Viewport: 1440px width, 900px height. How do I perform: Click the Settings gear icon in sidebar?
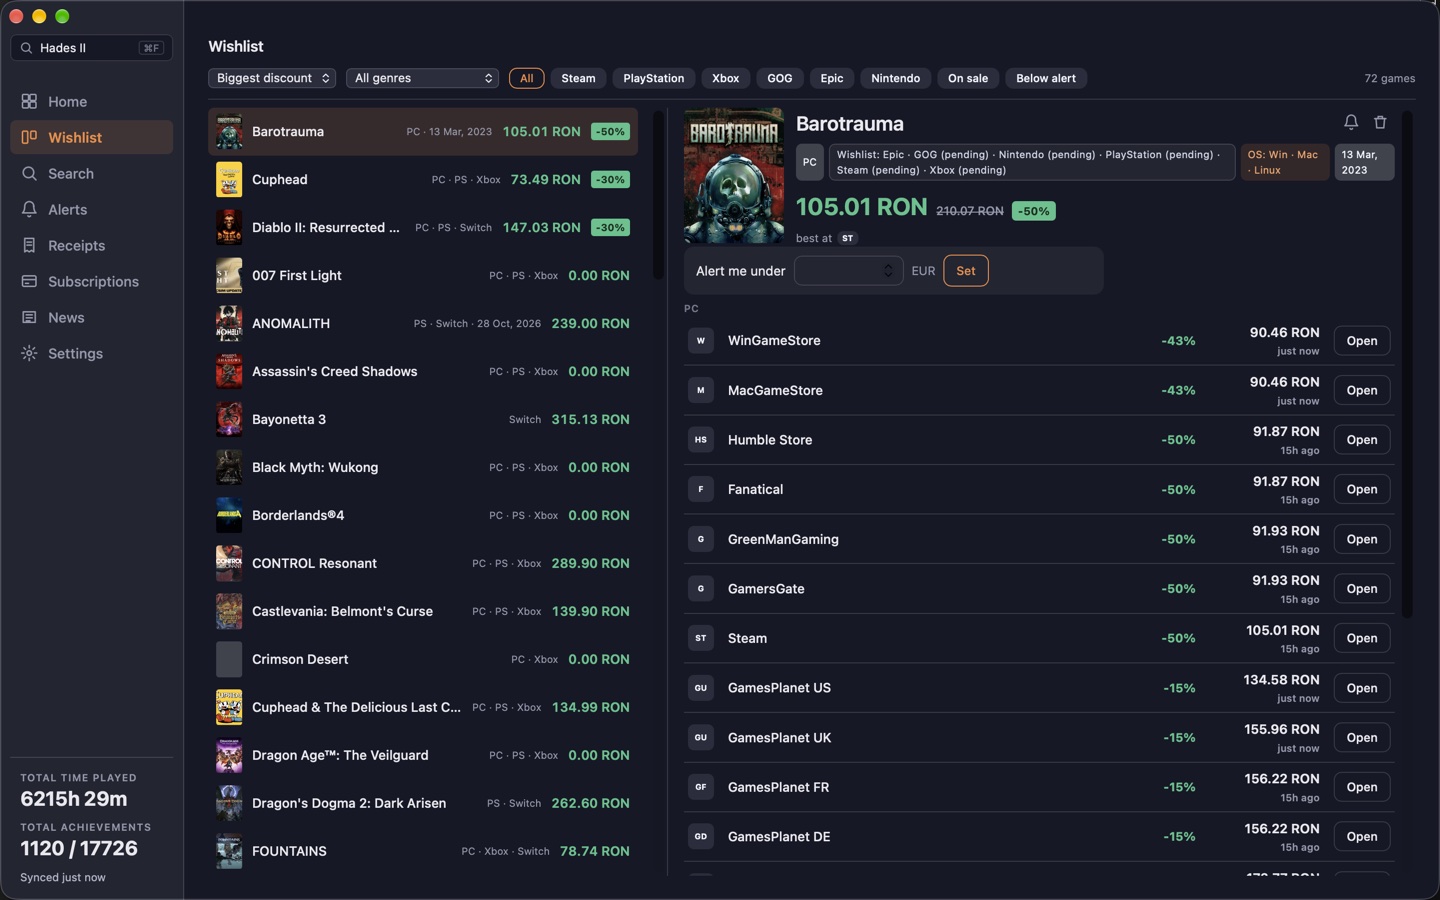29,354
